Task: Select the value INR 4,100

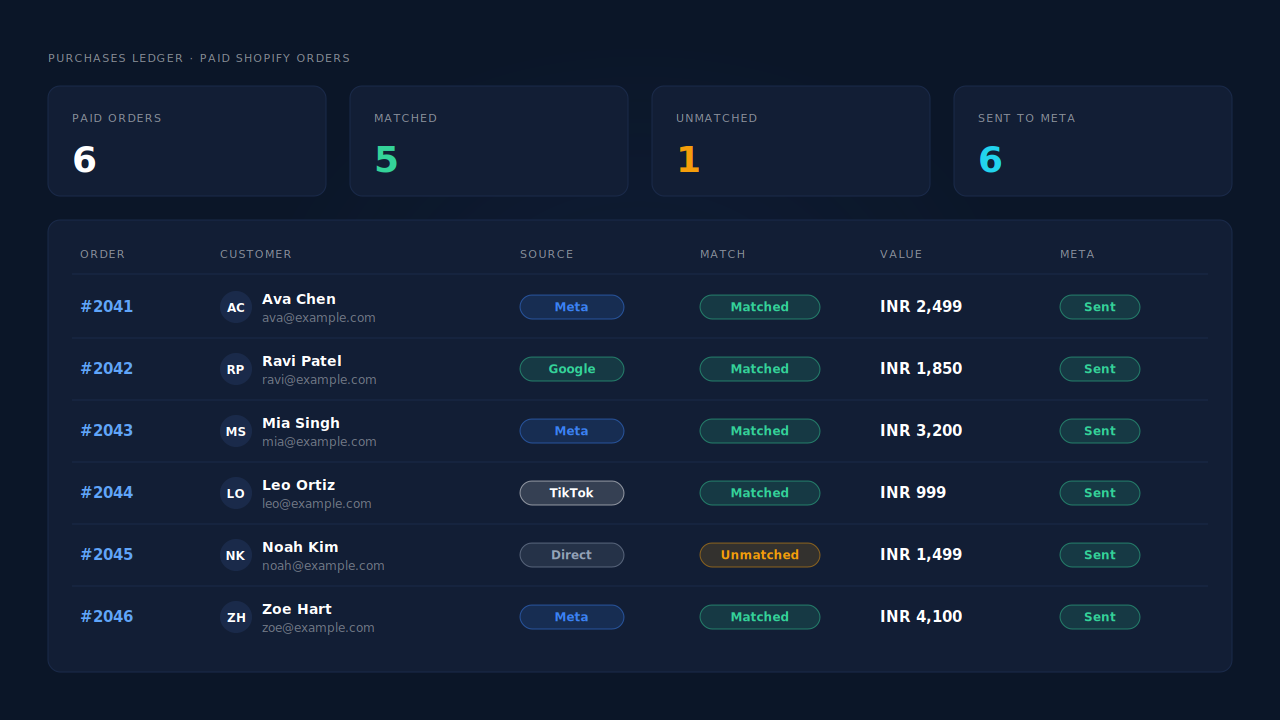Action: [921, 617]
